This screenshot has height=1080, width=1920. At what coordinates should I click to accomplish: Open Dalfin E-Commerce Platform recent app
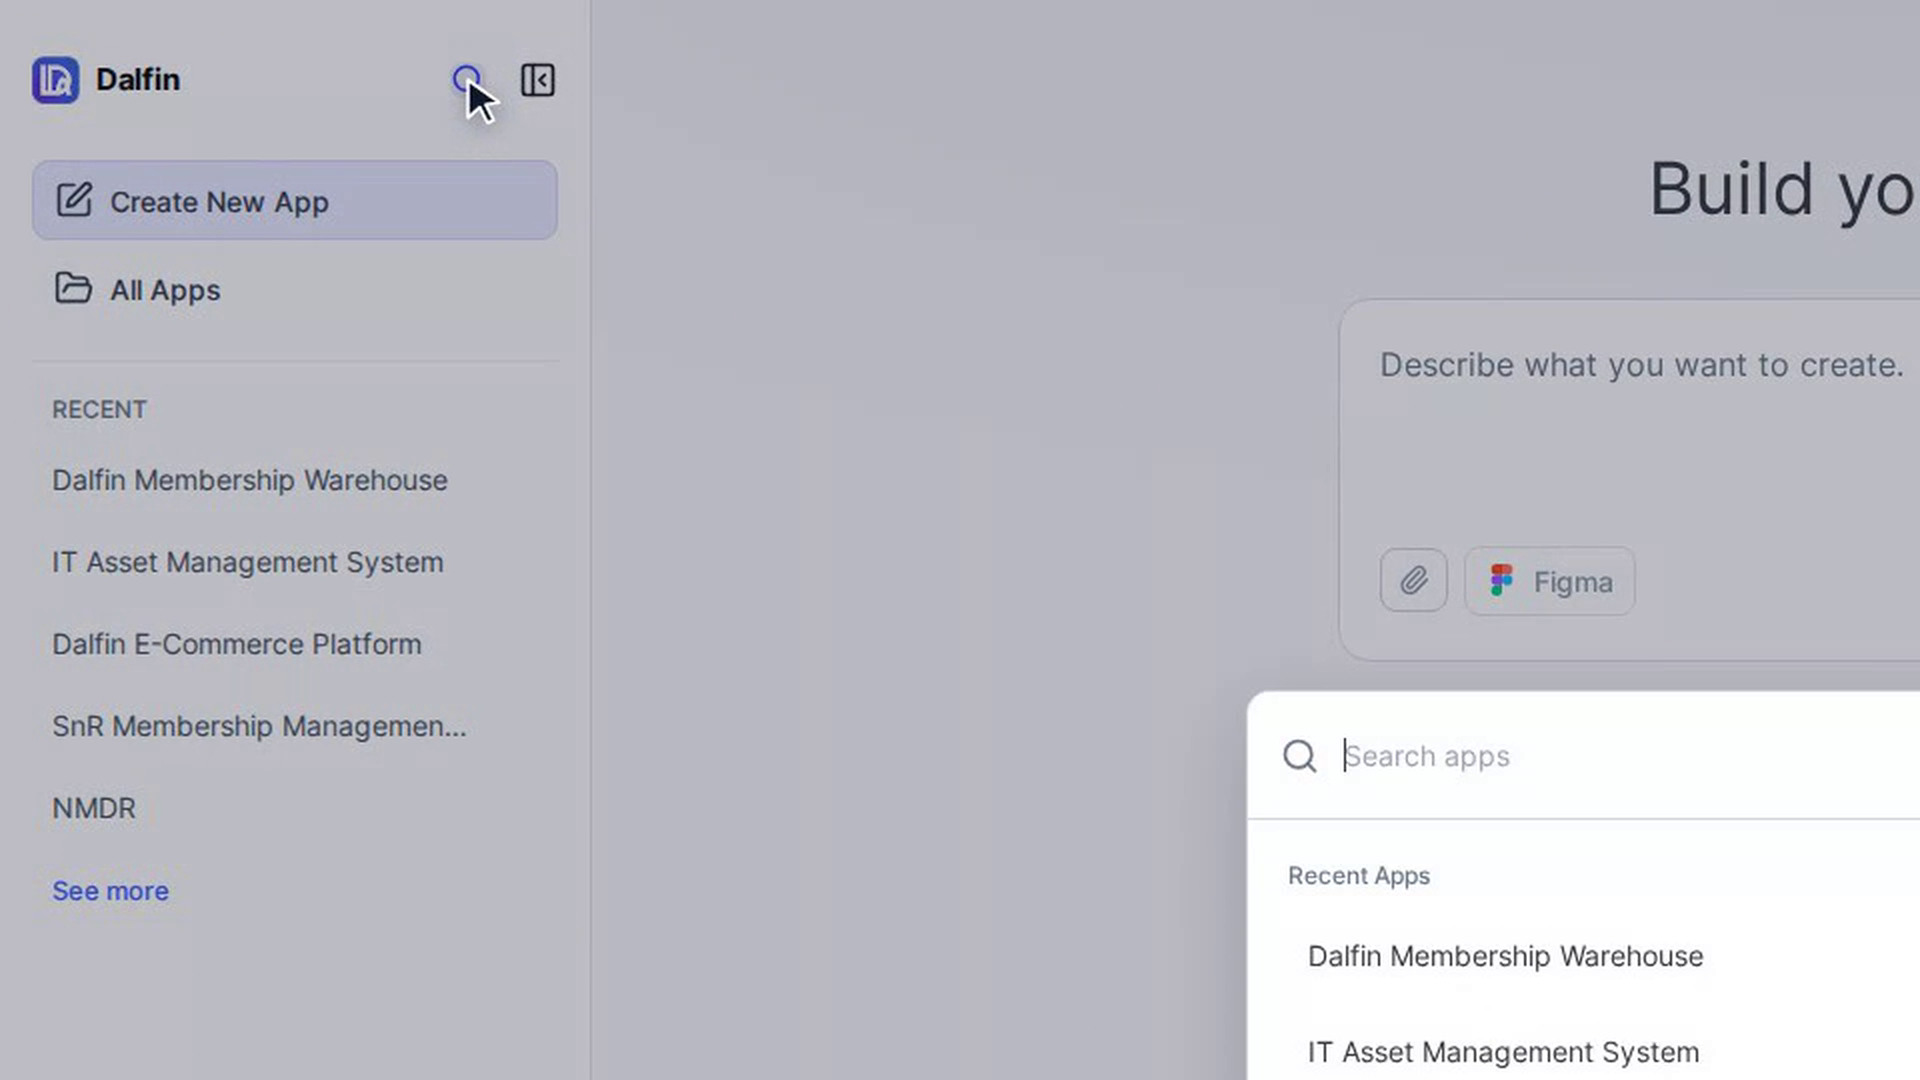[237, 644]
